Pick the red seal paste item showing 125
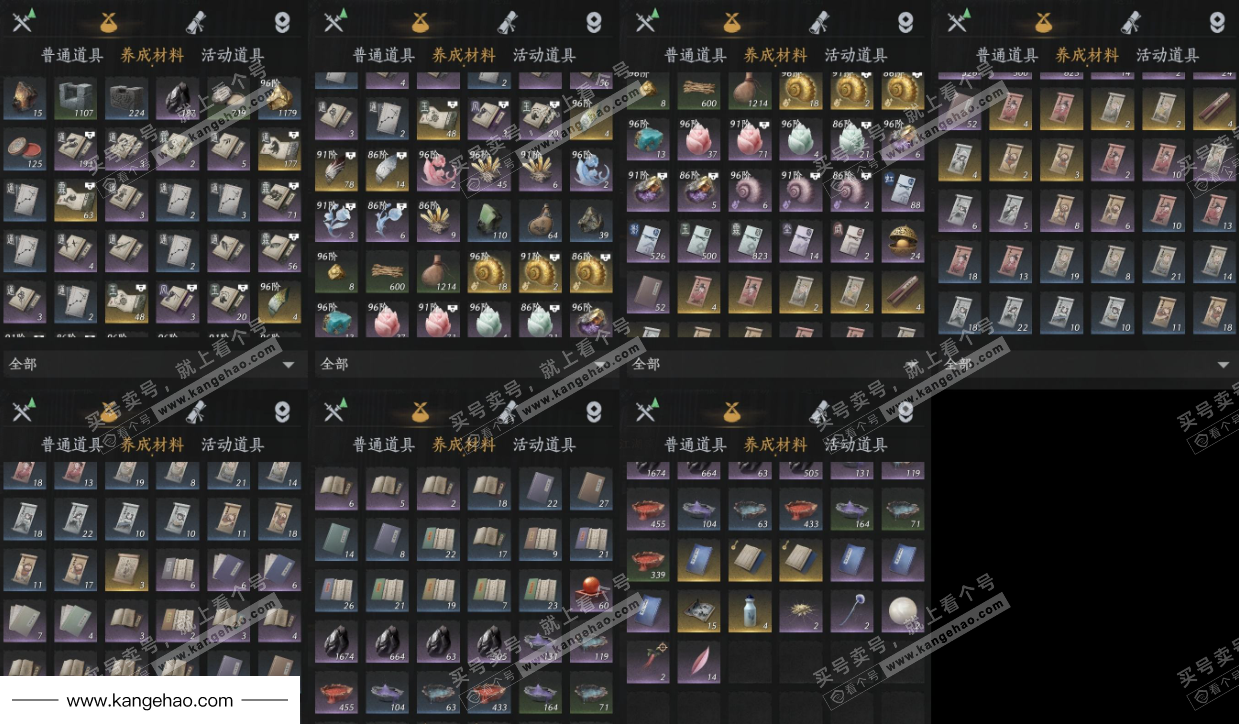Image resolution: width=1239 pixels, height=724 pixels. tap(24, 149)
